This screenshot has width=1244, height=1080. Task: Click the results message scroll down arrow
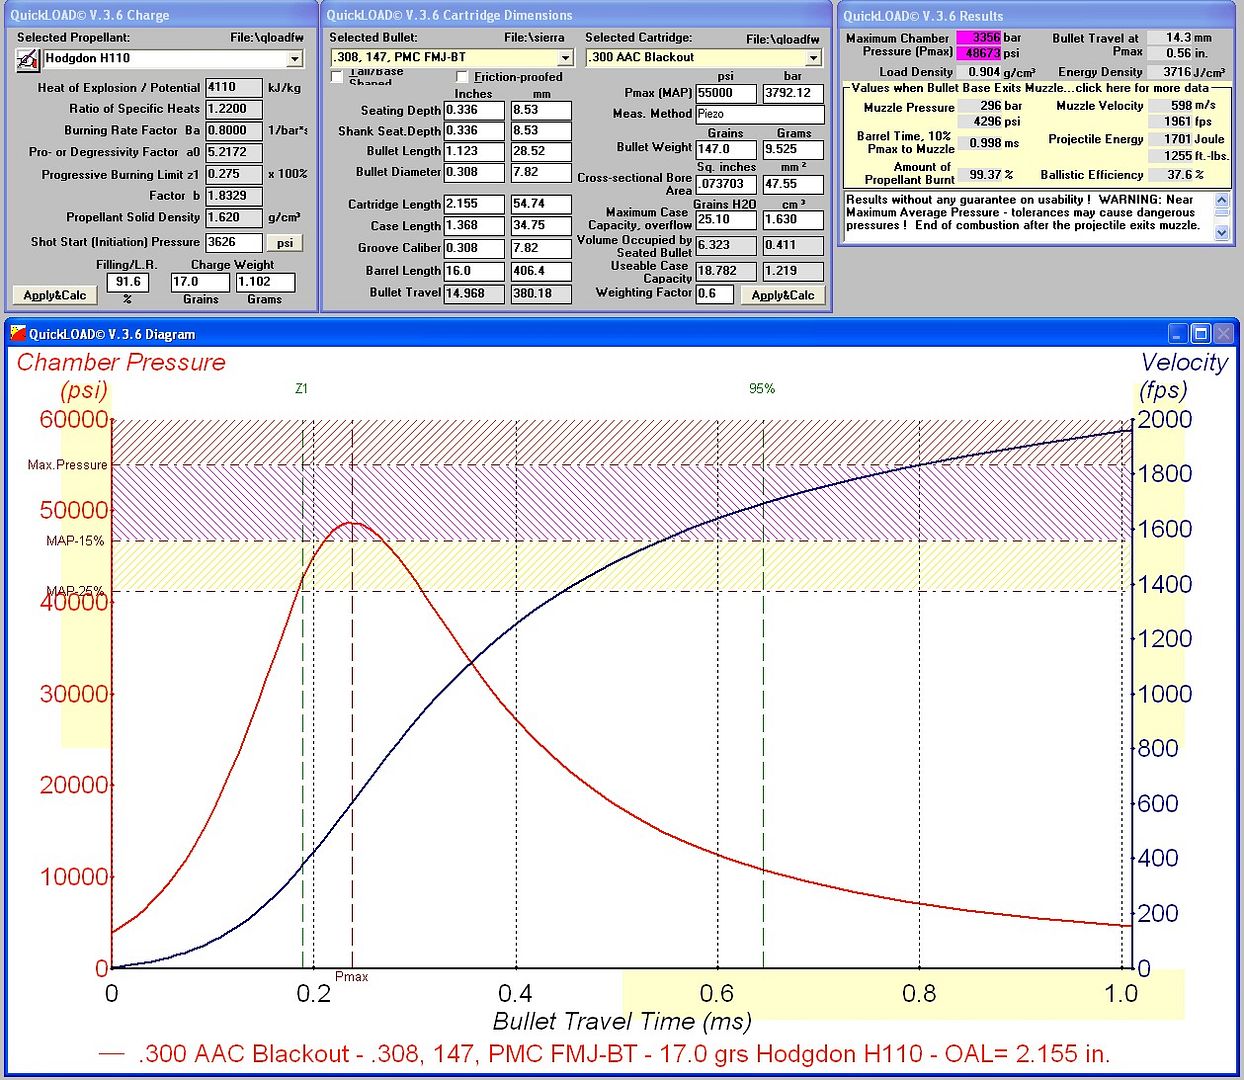click(1221, 232)
